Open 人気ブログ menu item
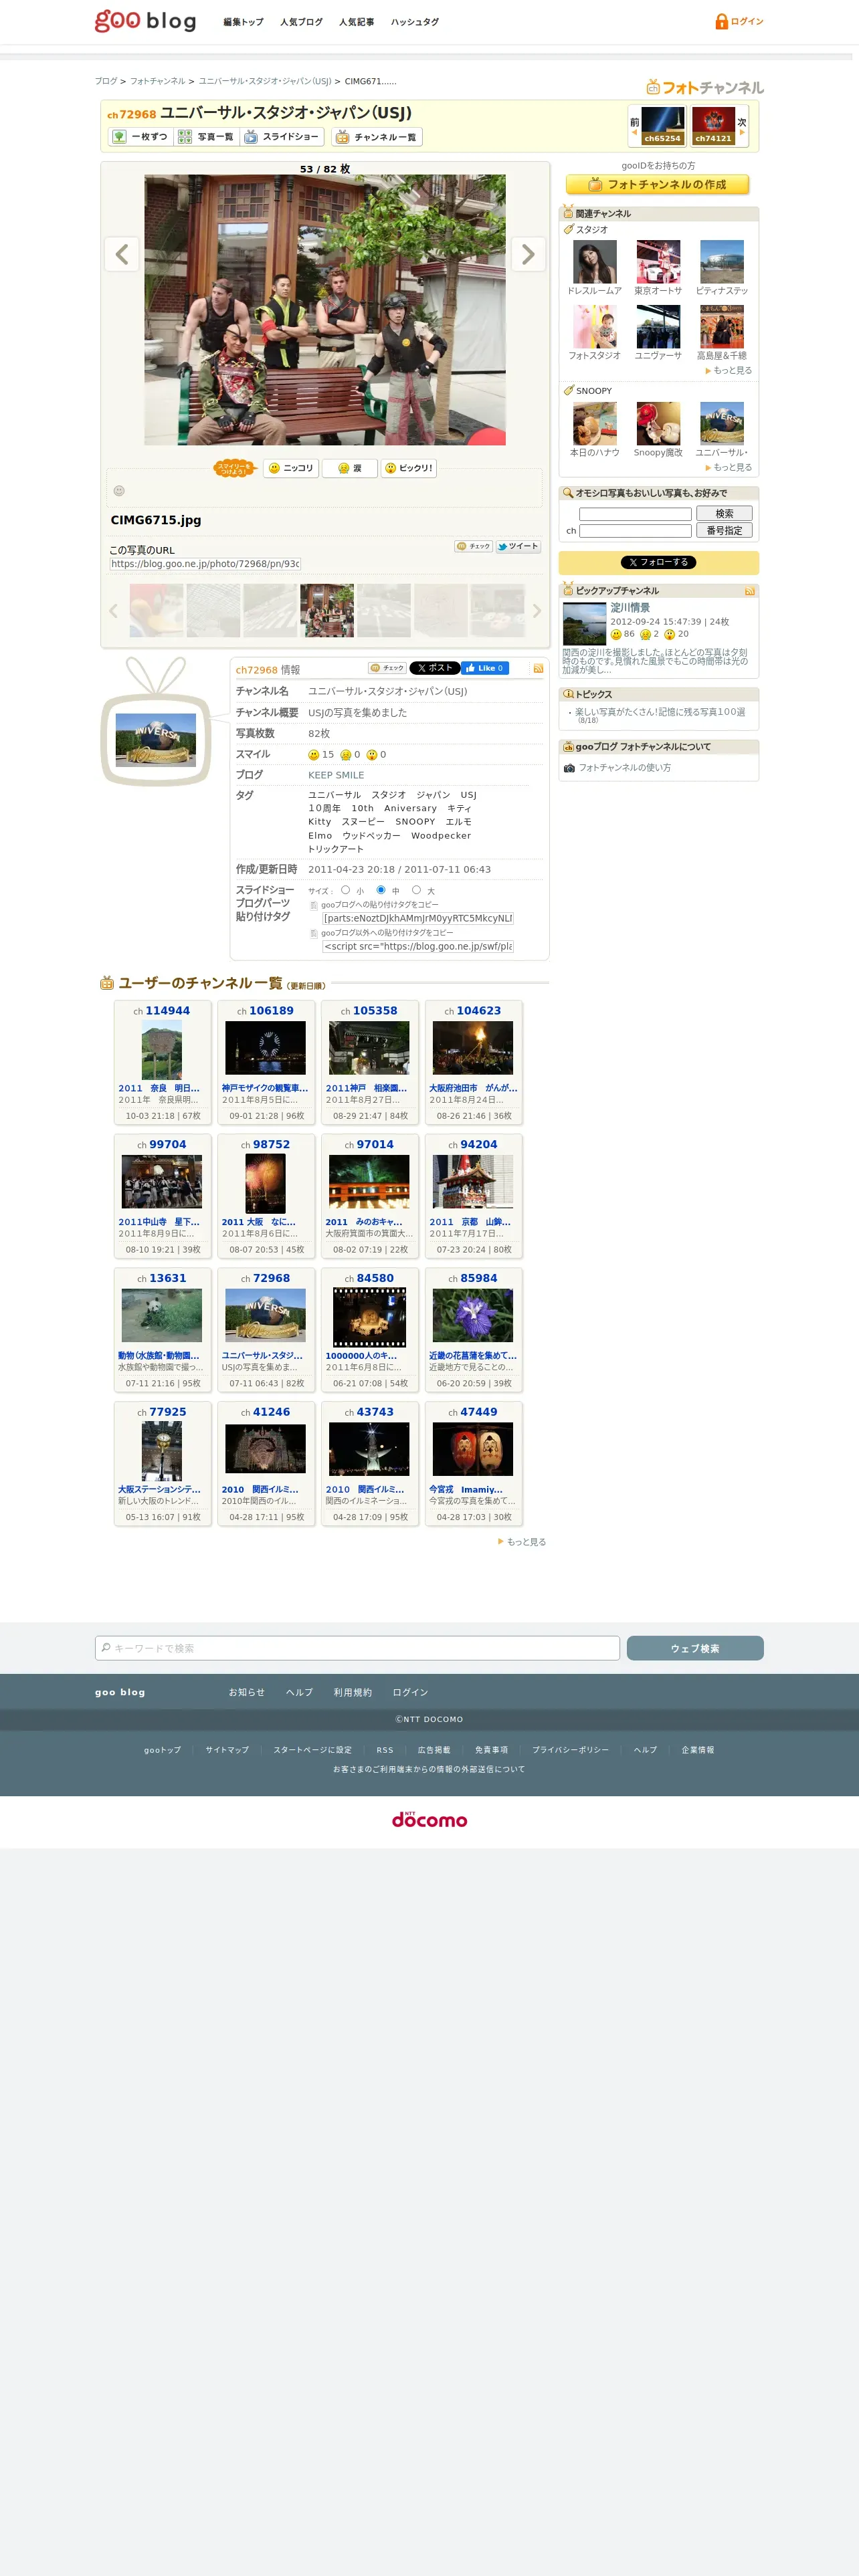This screenshot has width=859, height=2576. coord(301,22)
